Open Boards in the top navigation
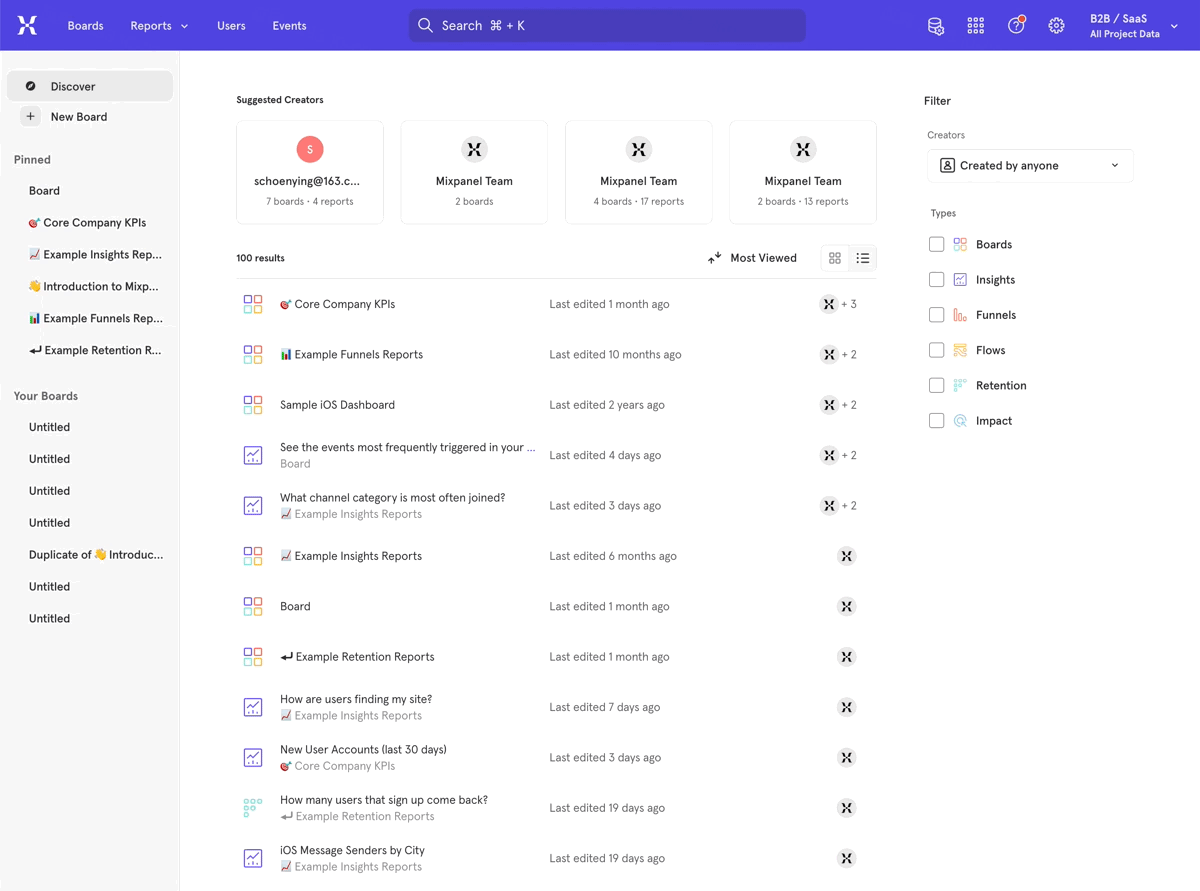1200x891 pixels. (x=85, y=26)
